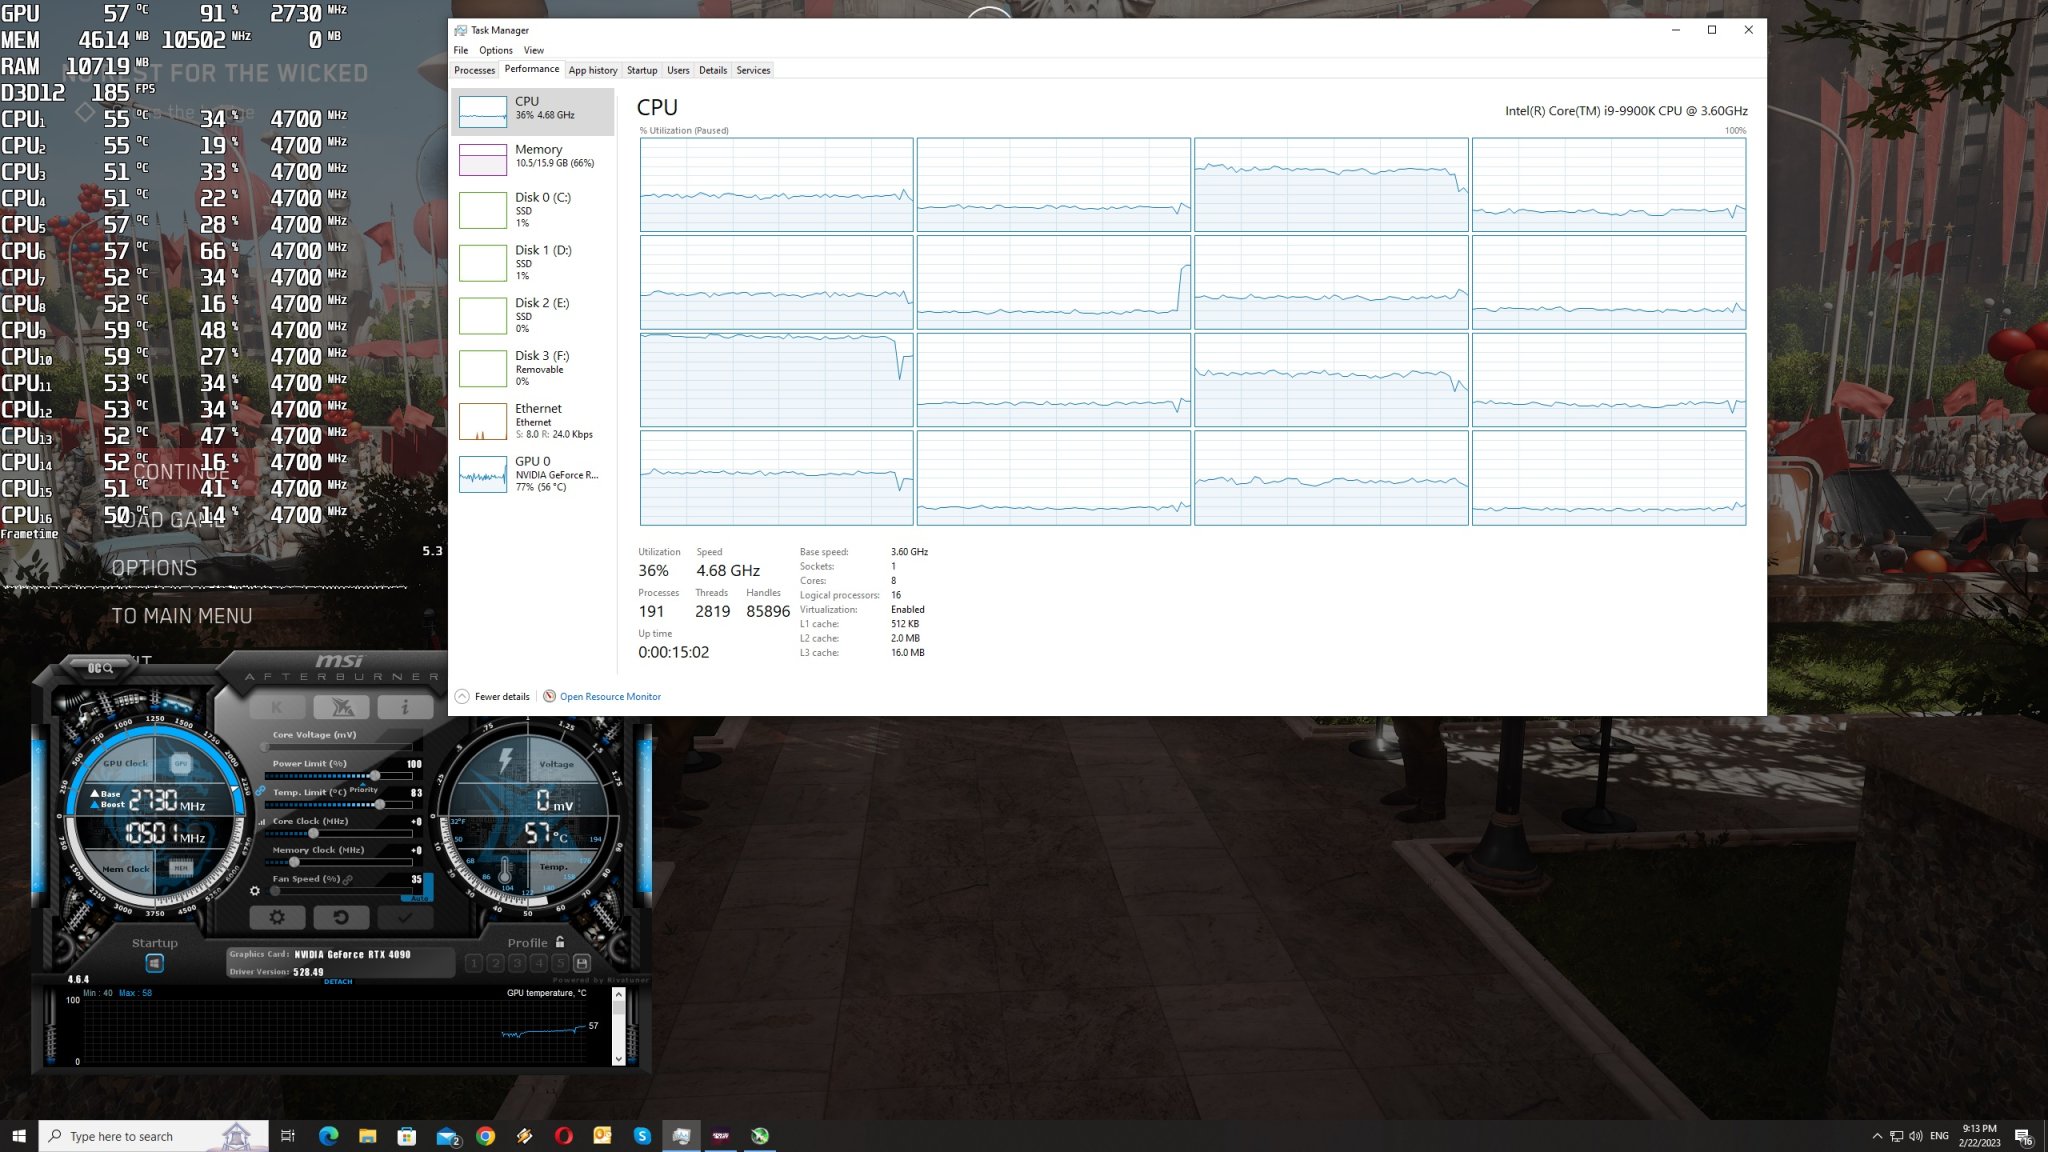Open MSI Afterburner general settings gear

(x=277, y=917)
